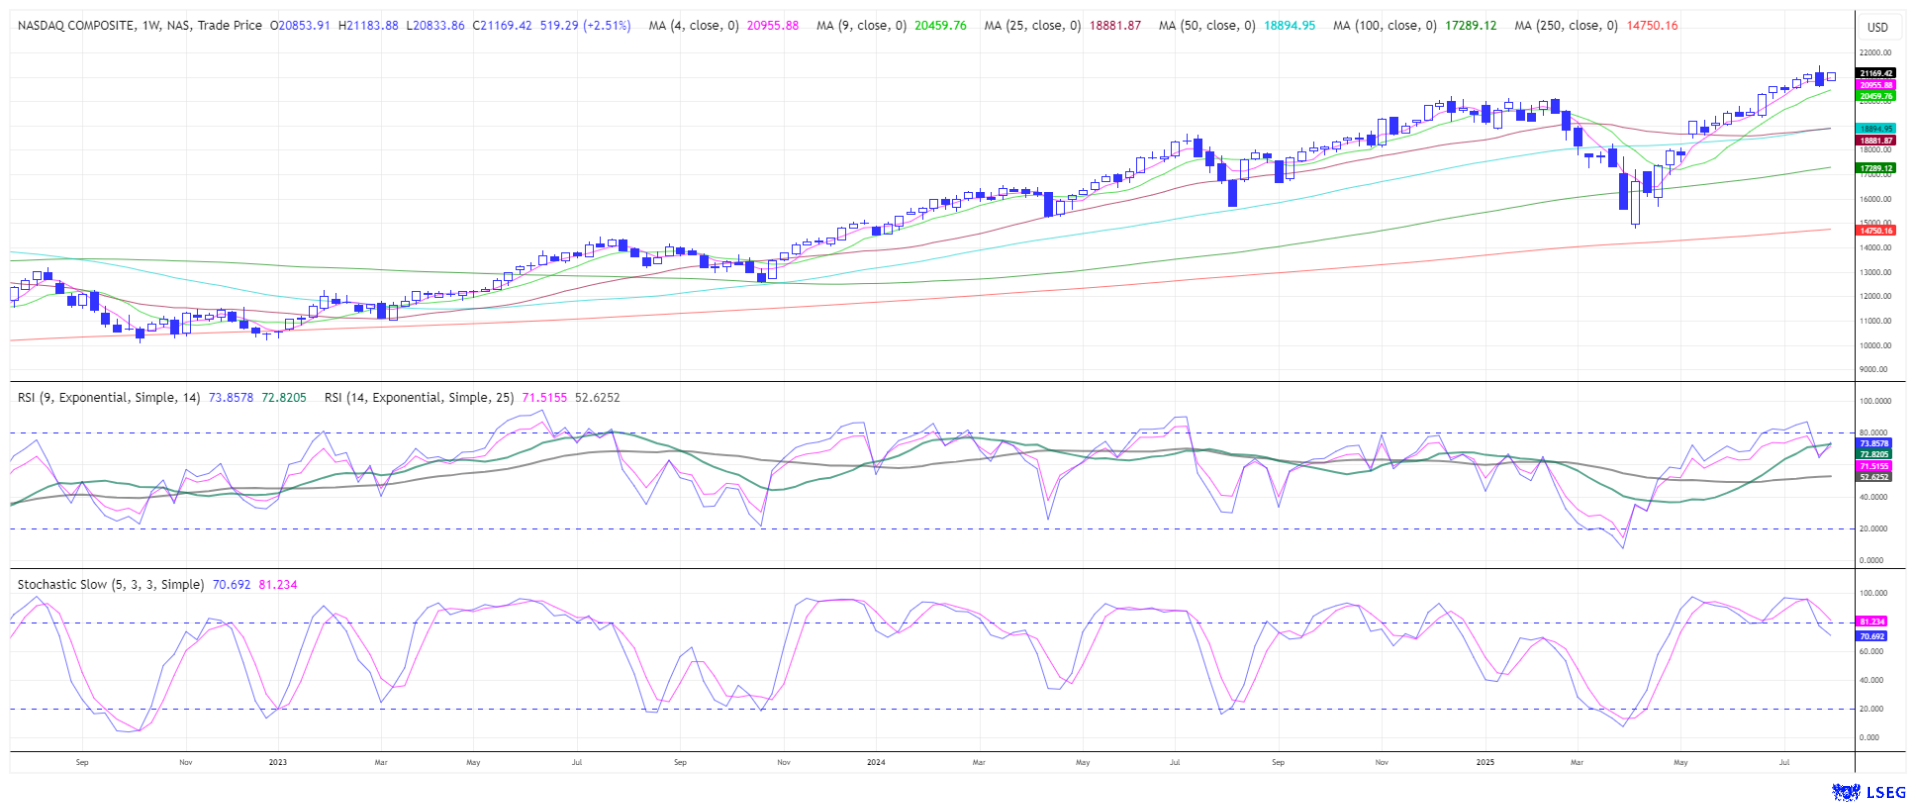The image size is (1916, 803).
Task: Click the RSI (9, Exponential, Simple, 14) label
Action: 109,398
